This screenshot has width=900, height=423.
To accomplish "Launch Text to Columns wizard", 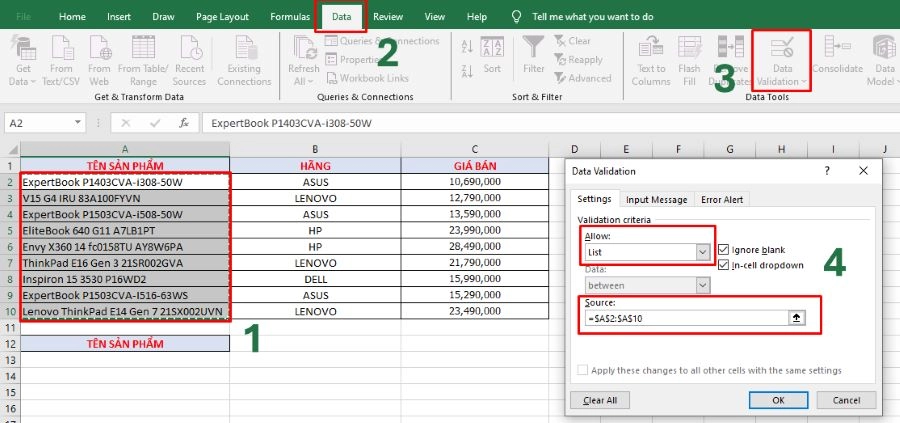I will point(651,61).
